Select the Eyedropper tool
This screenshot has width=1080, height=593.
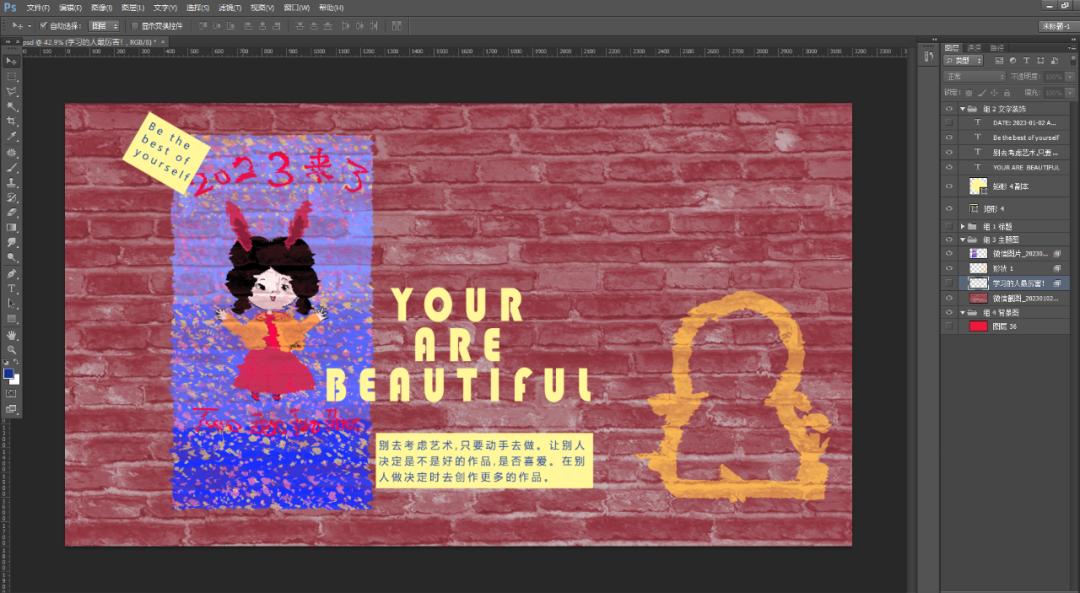point(11,137)
